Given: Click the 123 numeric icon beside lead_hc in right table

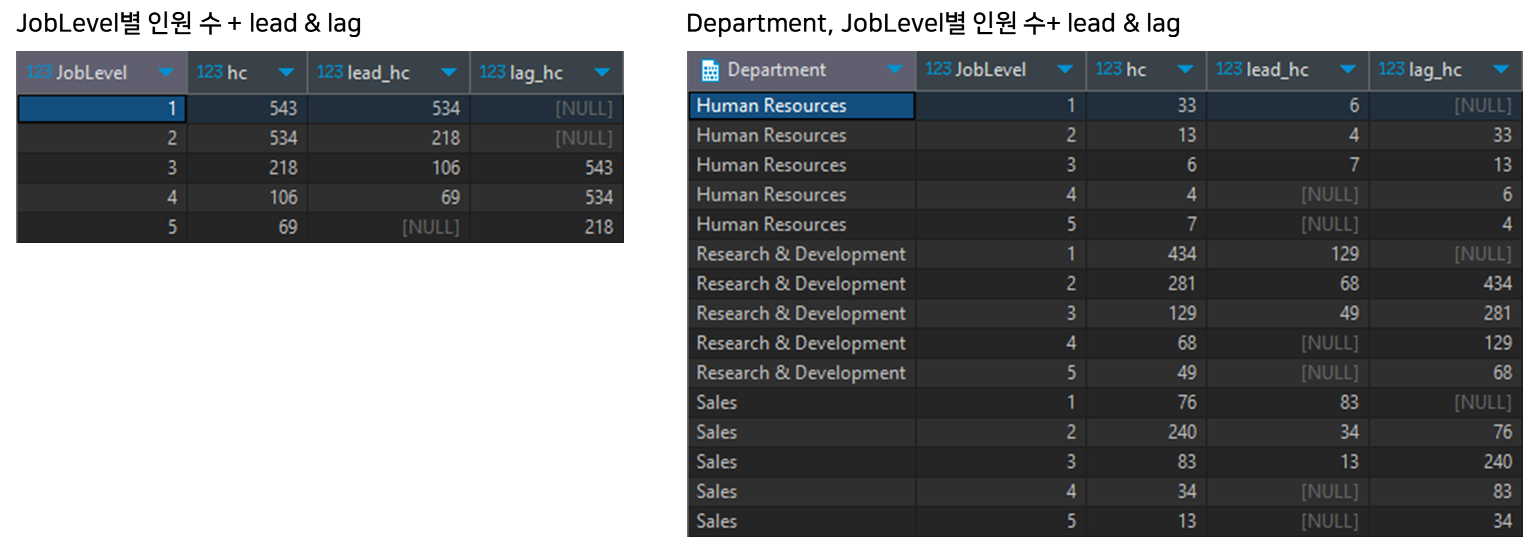Looking at the screenshot, I should 1229,69.
